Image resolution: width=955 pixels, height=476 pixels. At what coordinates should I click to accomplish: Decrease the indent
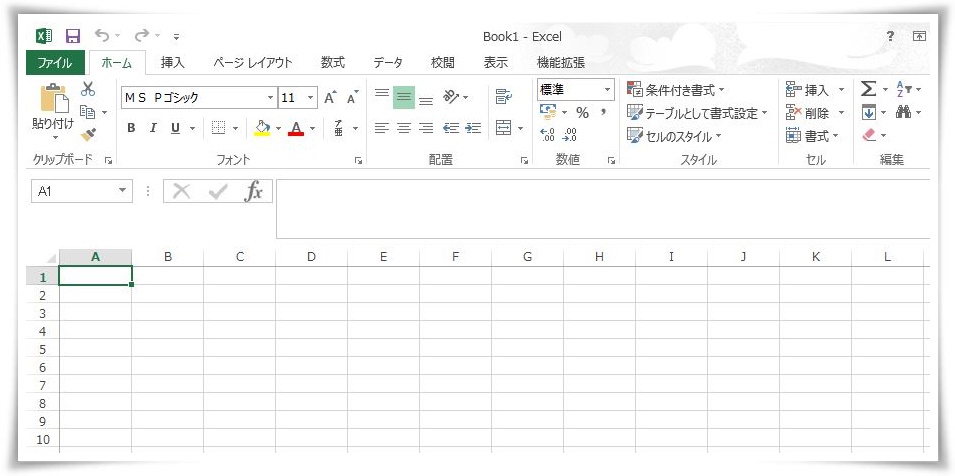coord(451,128)
